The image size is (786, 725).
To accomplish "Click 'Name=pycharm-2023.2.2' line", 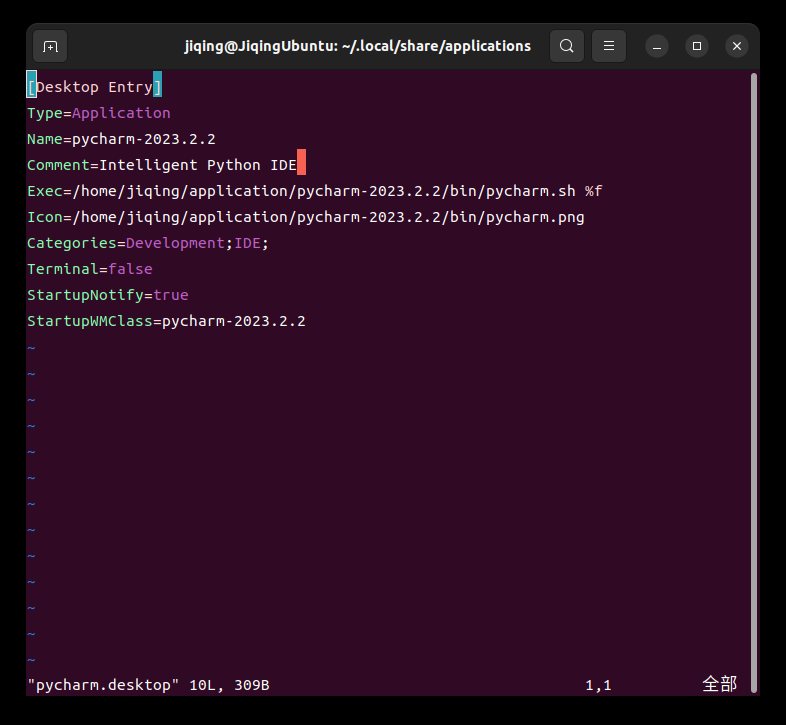I will coord(121,139).
